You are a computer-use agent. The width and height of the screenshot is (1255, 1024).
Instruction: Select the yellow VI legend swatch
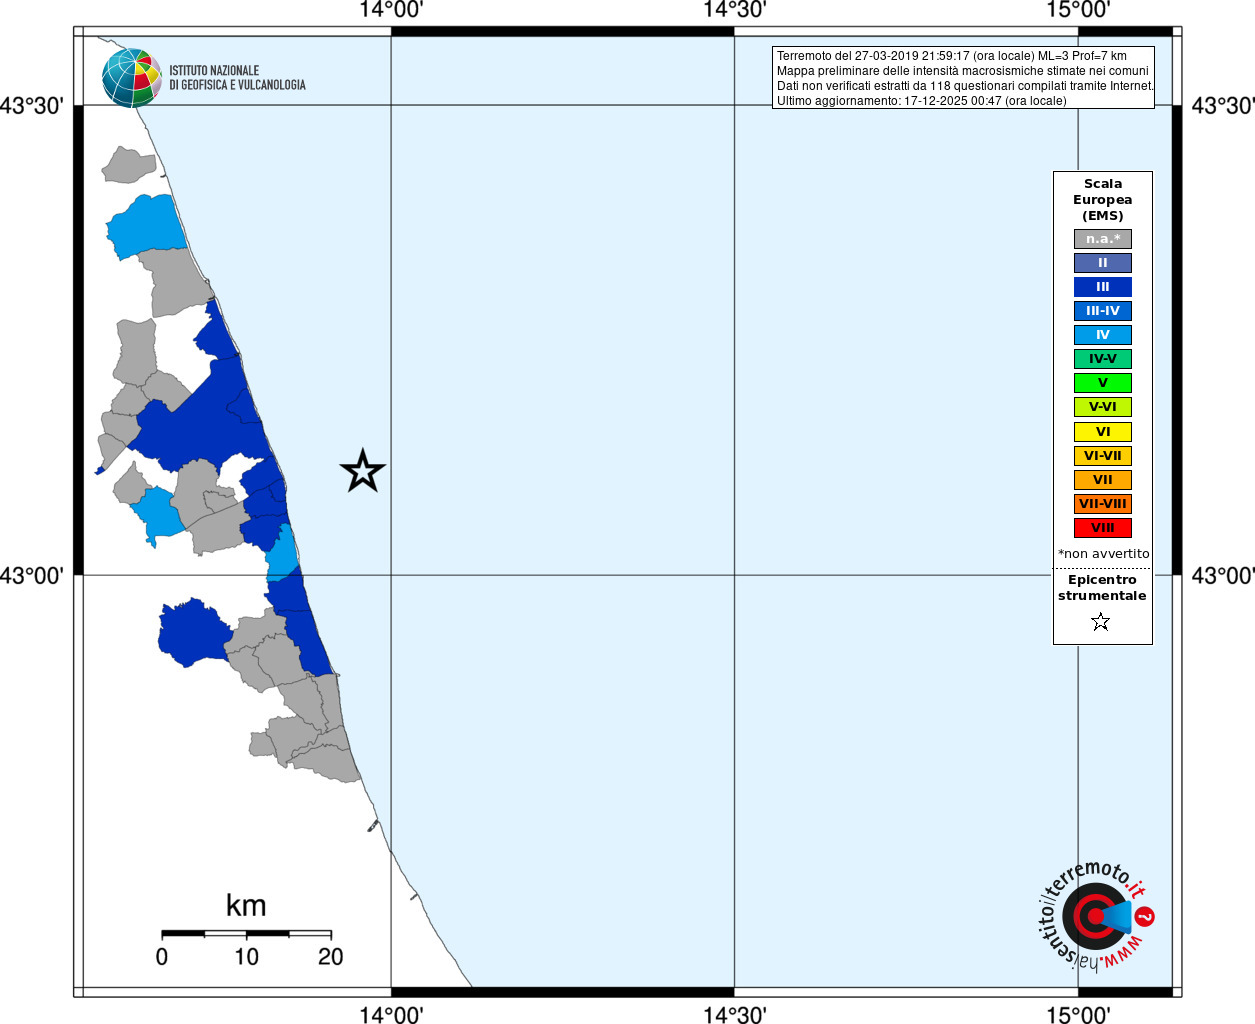pyautogui.click(x=1103, y=432)
